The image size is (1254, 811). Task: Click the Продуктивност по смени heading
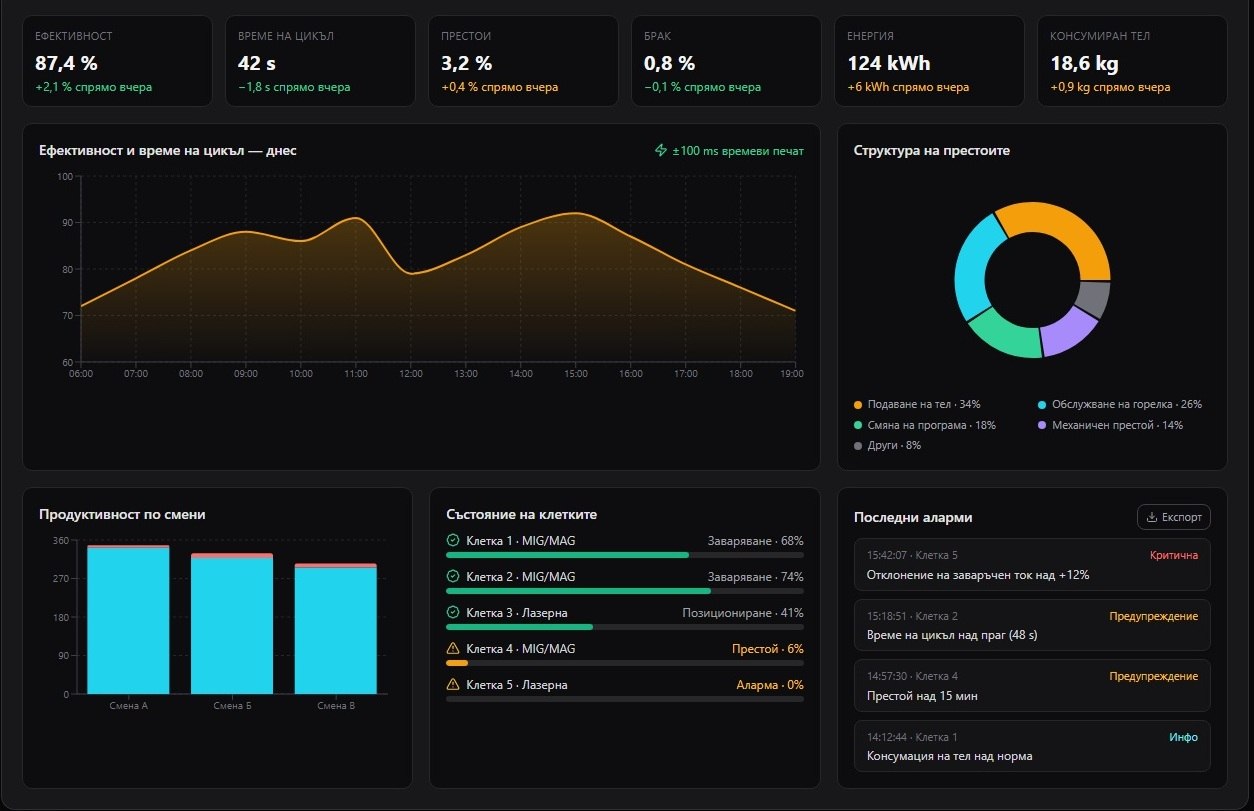coord(122,514)
